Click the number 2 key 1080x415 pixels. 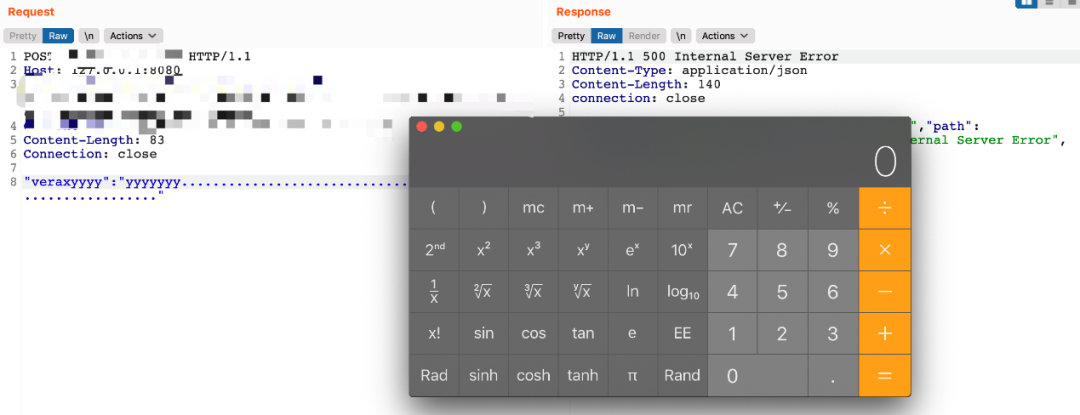tap(782, 334)
